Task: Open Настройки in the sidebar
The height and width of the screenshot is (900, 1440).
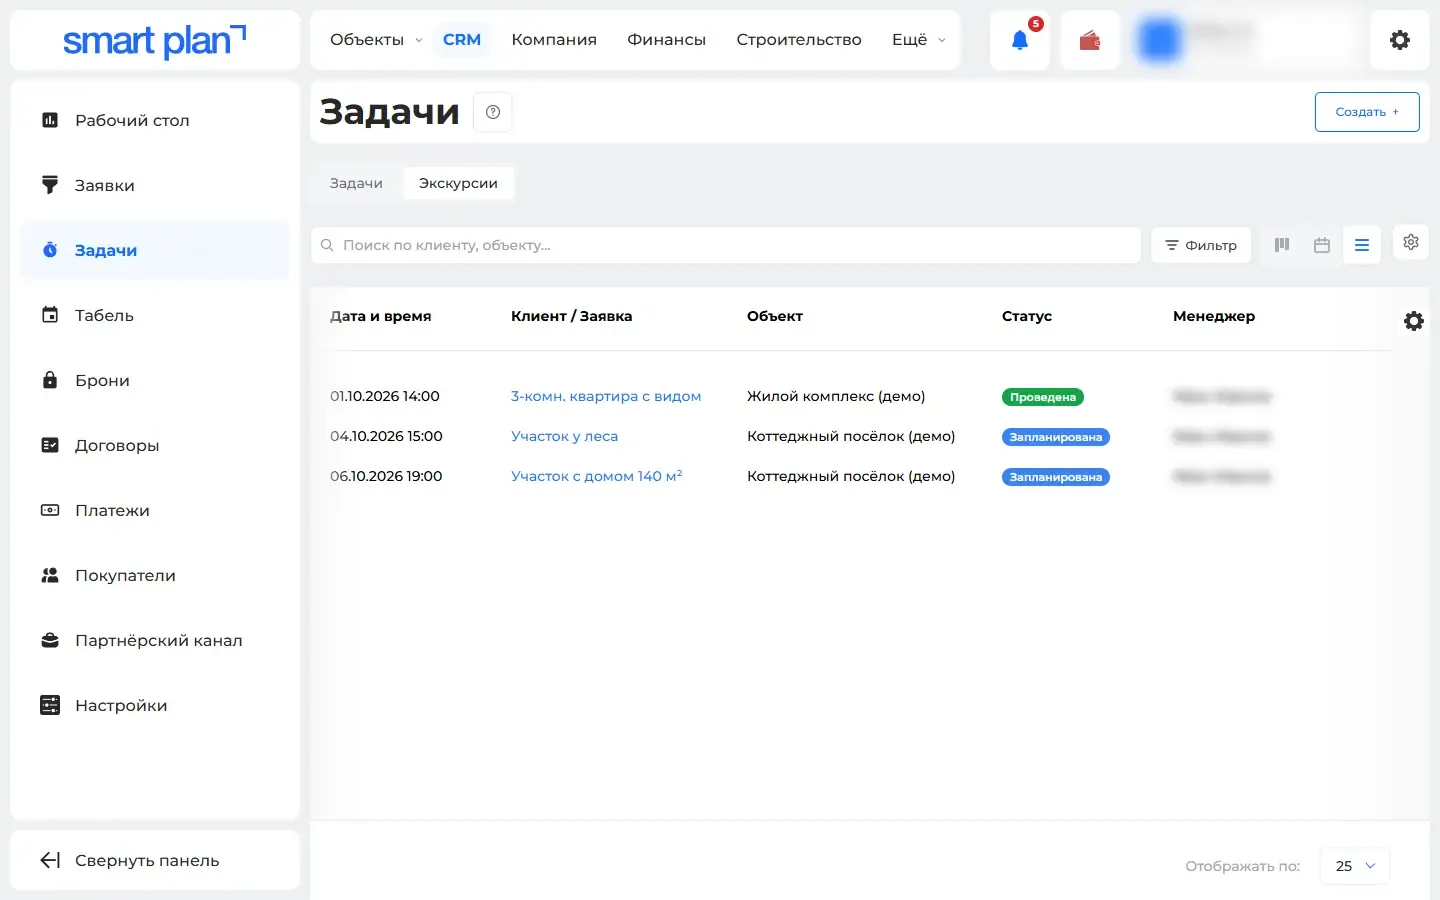Action: click(x=155, y=705)
